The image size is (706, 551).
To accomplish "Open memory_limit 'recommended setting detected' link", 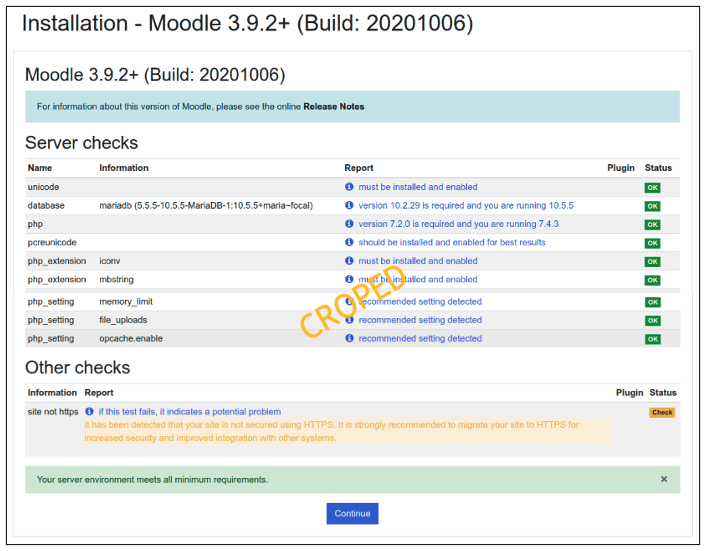I will pyautogui.click(x=420, y=302).
